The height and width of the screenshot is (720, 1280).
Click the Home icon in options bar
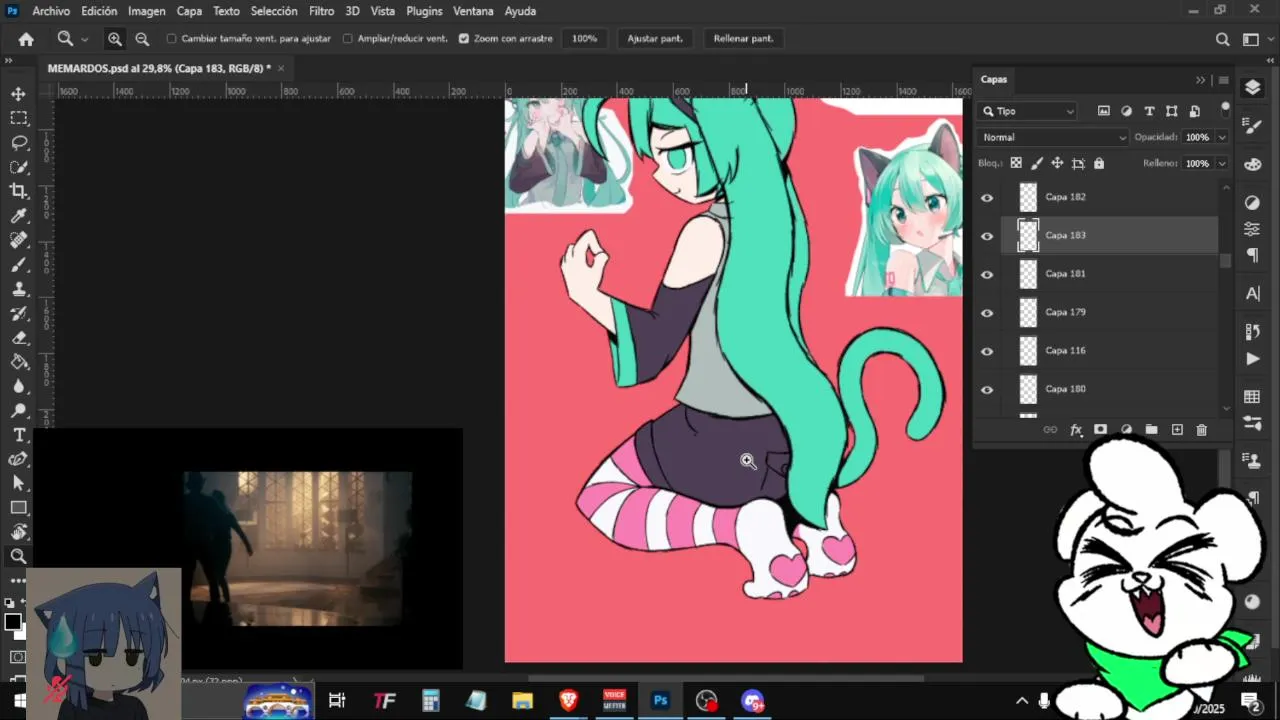click(x=26, y=39)
